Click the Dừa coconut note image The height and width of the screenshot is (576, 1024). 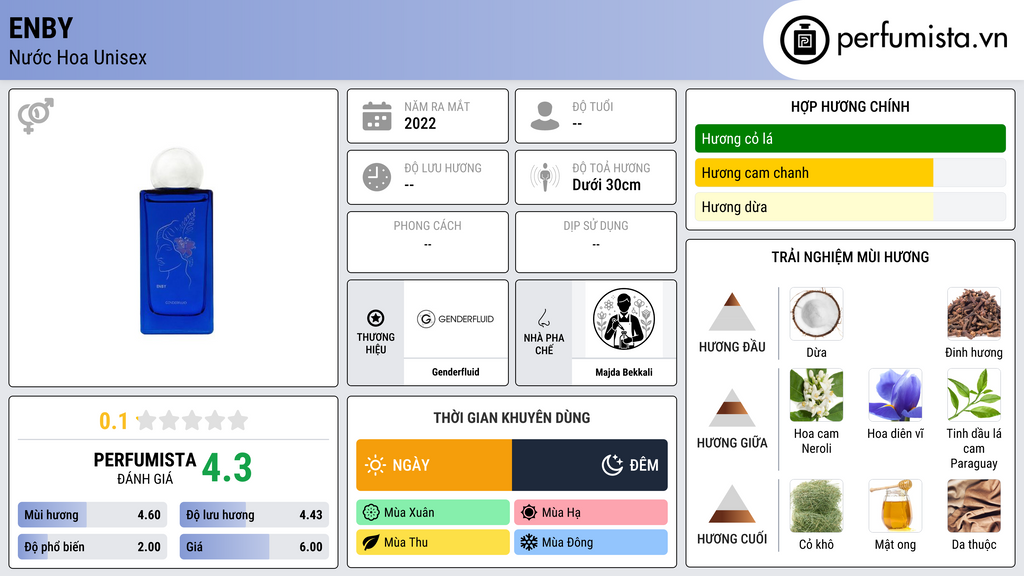(x=816, y=314)
